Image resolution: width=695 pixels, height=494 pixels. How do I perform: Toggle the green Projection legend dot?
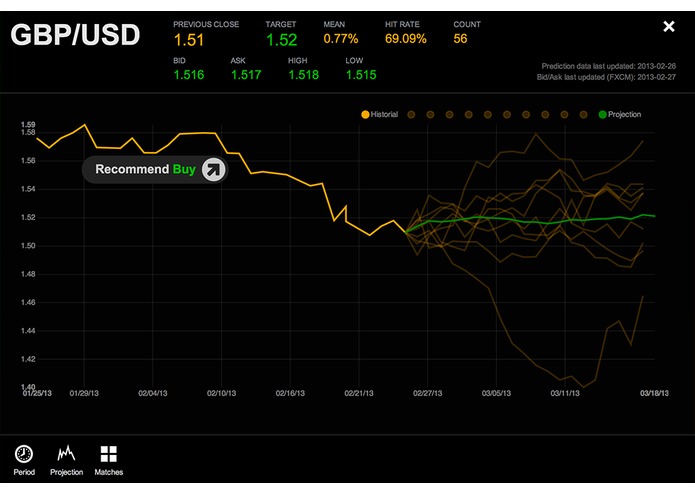click(x=602, y=115)
